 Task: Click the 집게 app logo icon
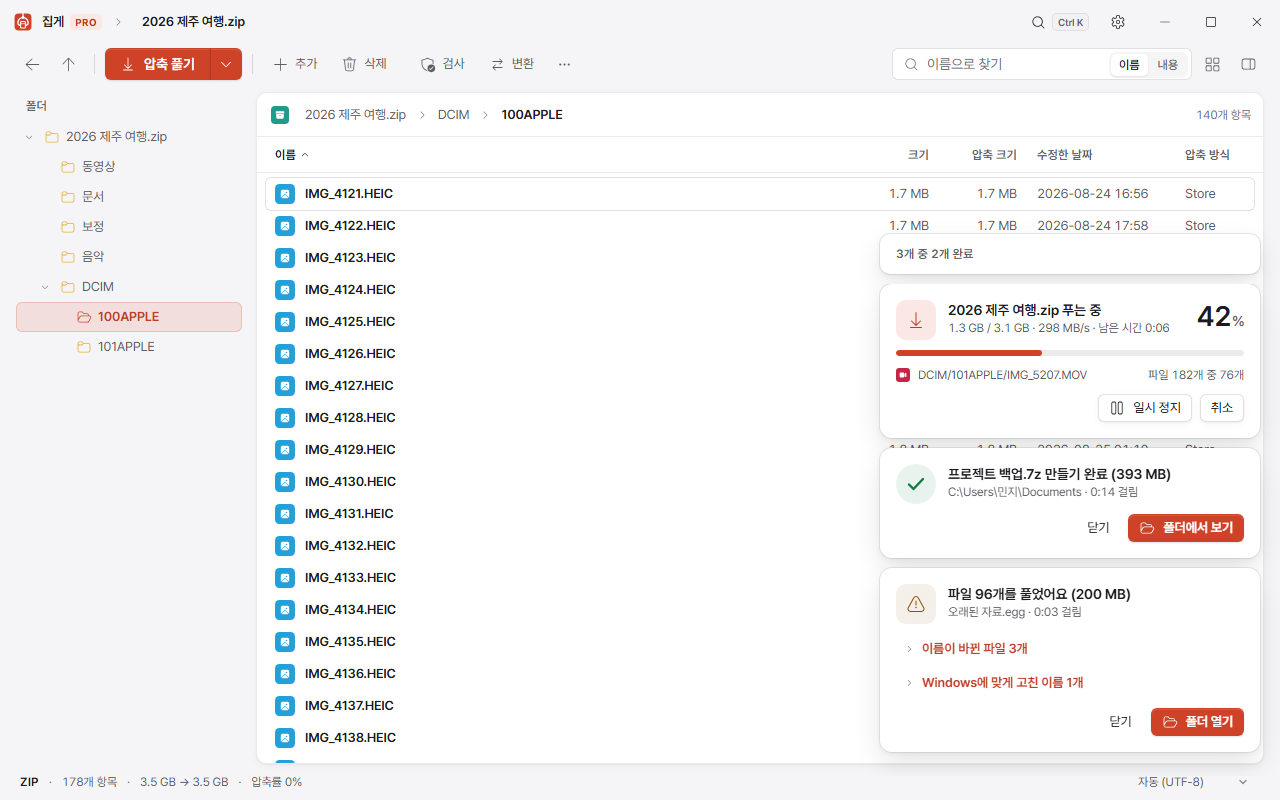click(x=23, y=22)
